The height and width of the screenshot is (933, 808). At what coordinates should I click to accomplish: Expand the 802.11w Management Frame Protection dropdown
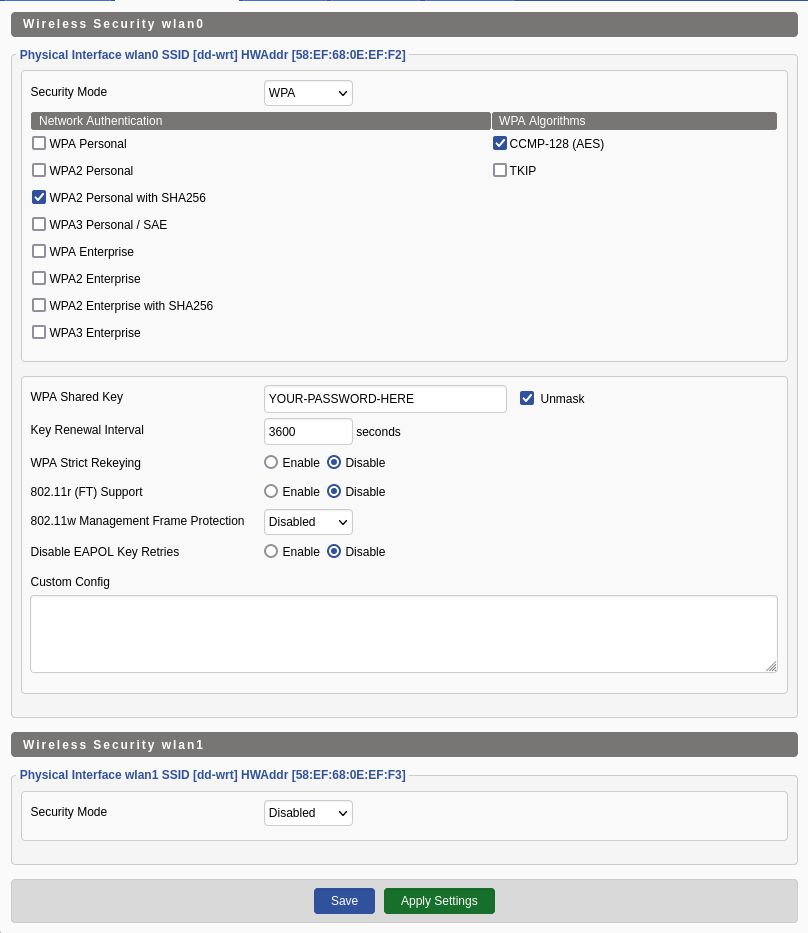tap(308, 522)
